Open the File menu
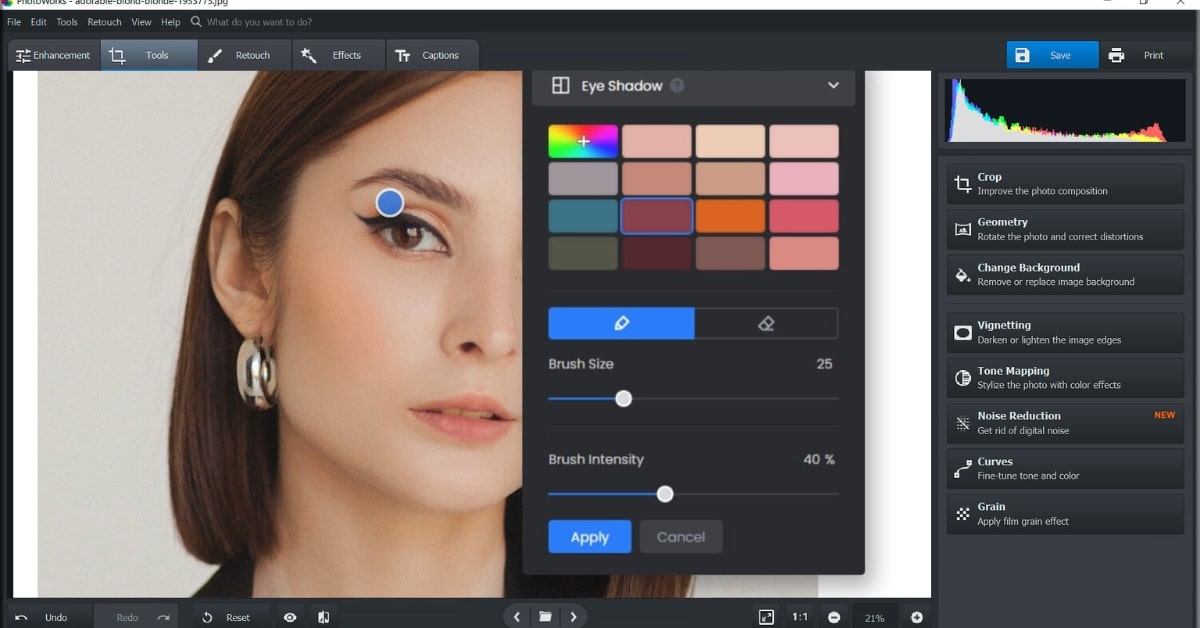1200x628 pixels. coord(14,22)
